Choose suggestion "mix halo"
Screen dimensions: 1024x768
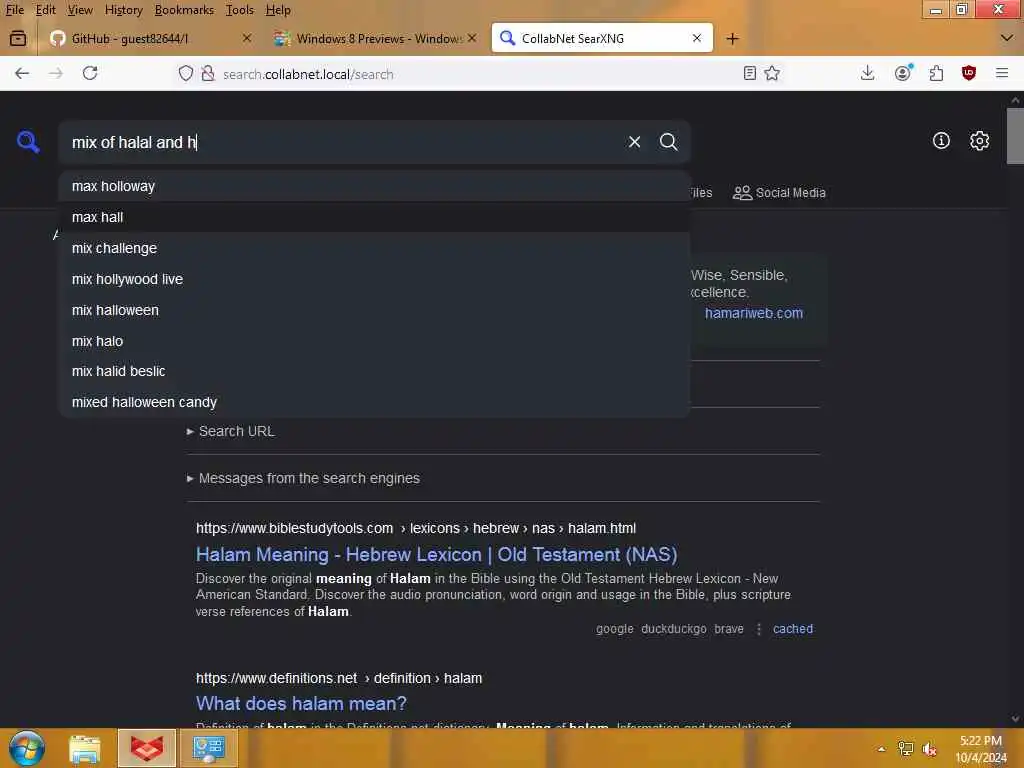[374, 341]
